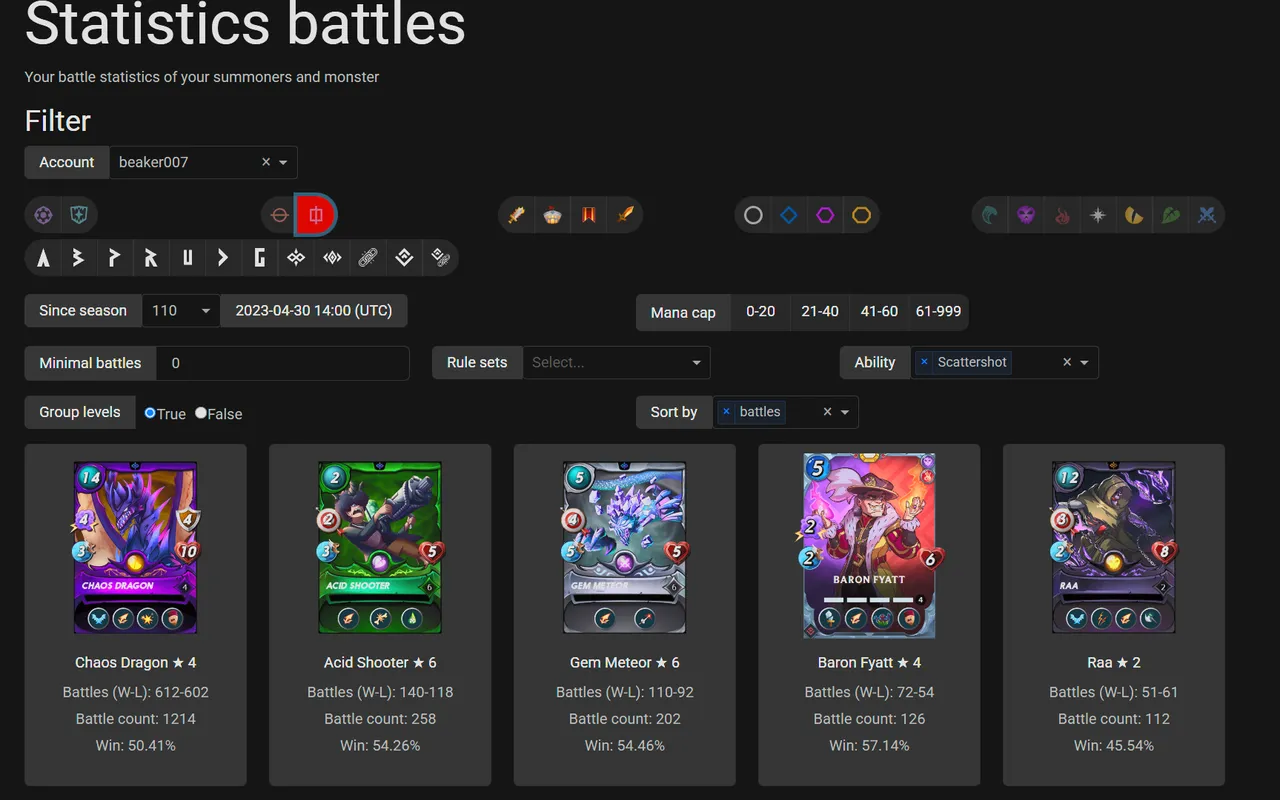Select Dice edition arrow rune icon
Viewport: 1280px width, 800px height.
point(223,258)
